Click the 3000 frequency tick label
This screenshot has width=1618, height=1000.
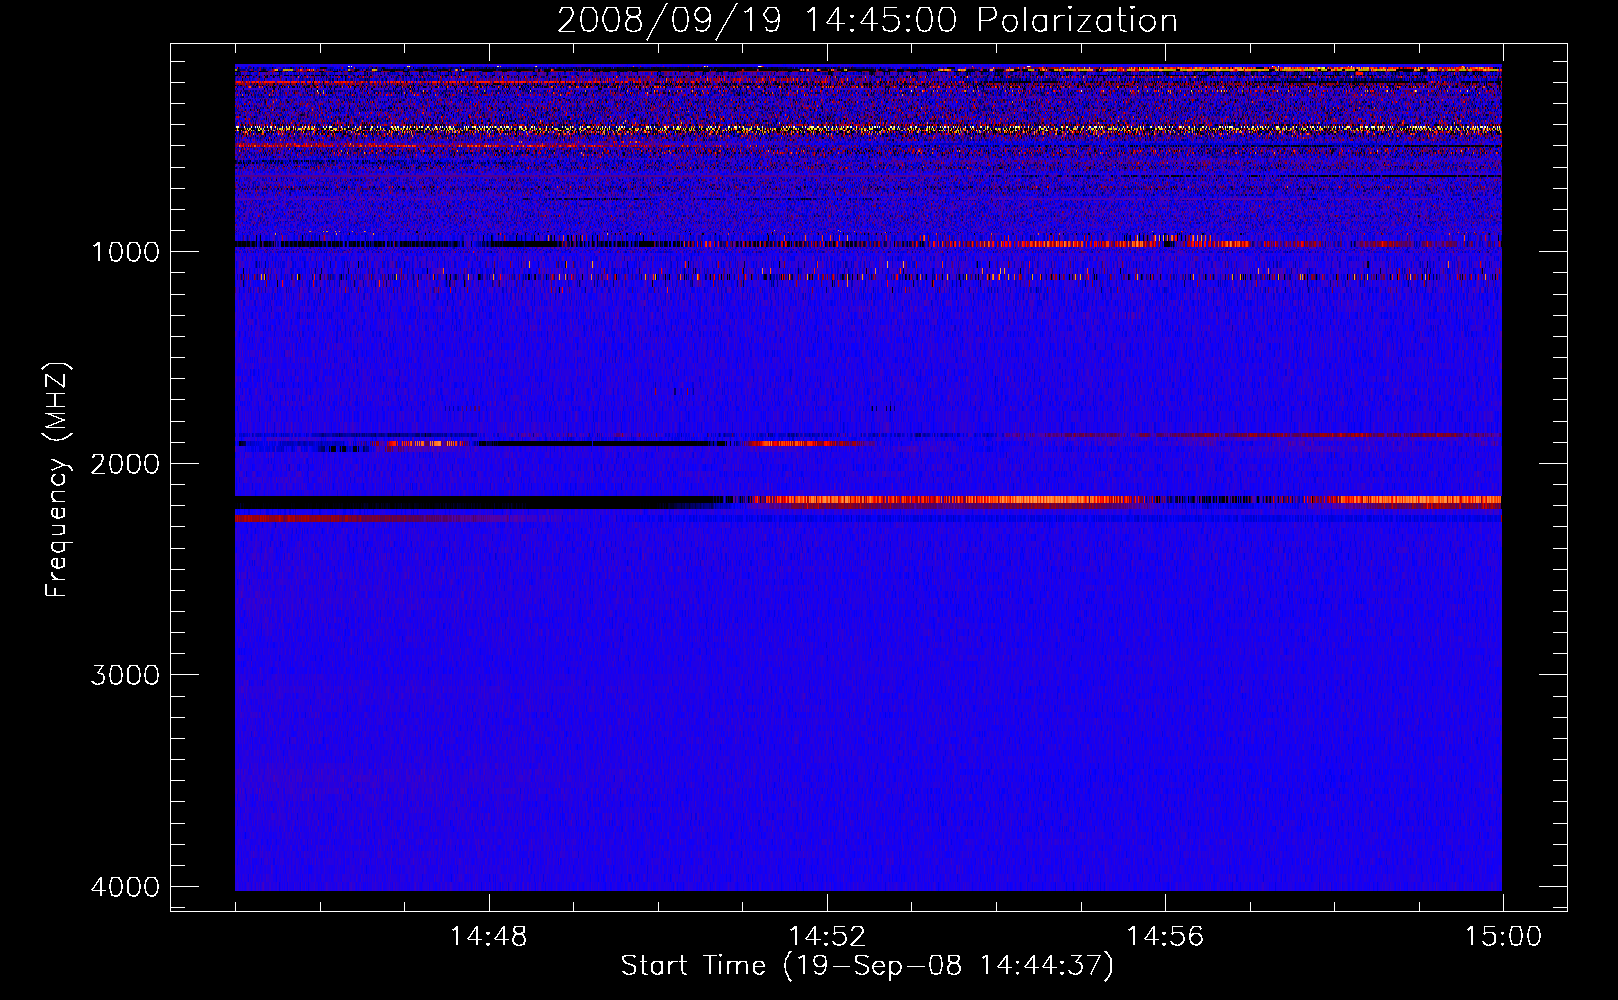pyautogui.click(x=125, y=675)
